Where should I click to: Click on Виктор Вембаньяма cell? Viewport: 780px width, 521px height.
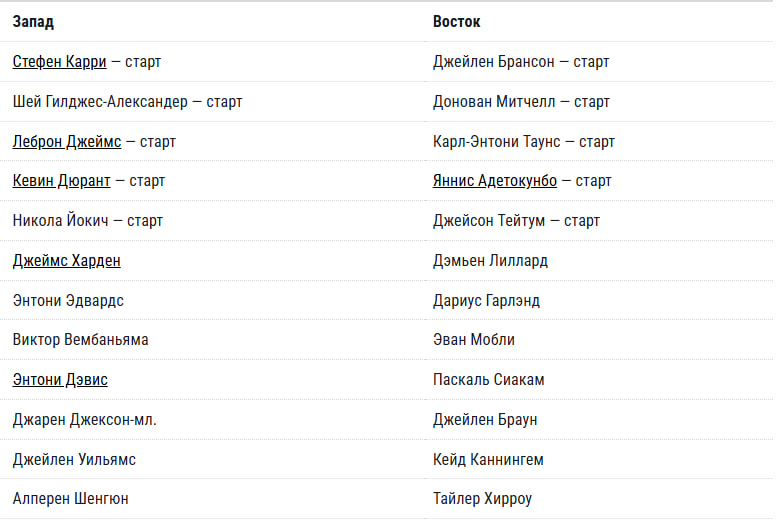click(80, 340)
